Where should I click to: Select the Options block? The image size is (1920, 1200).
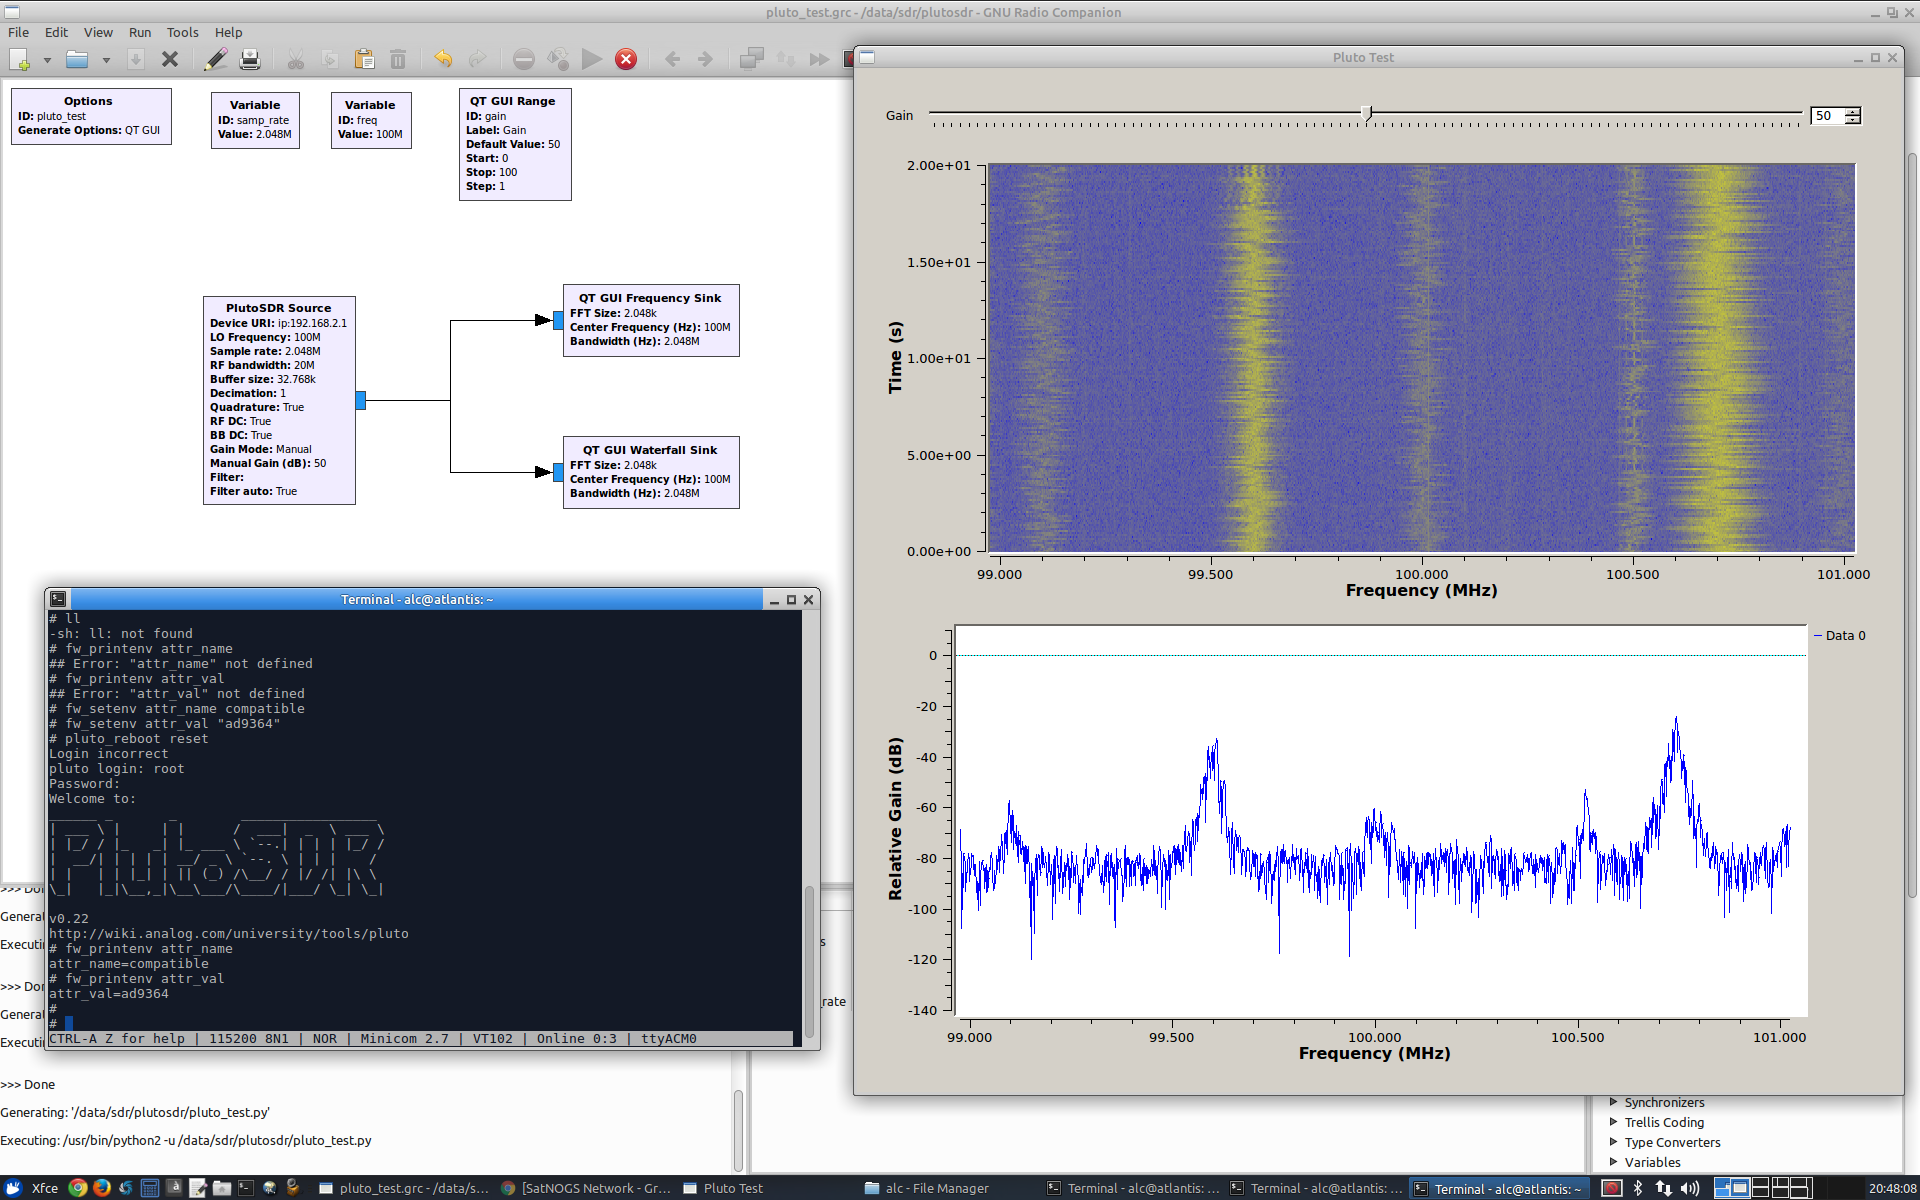click(91, 116)
